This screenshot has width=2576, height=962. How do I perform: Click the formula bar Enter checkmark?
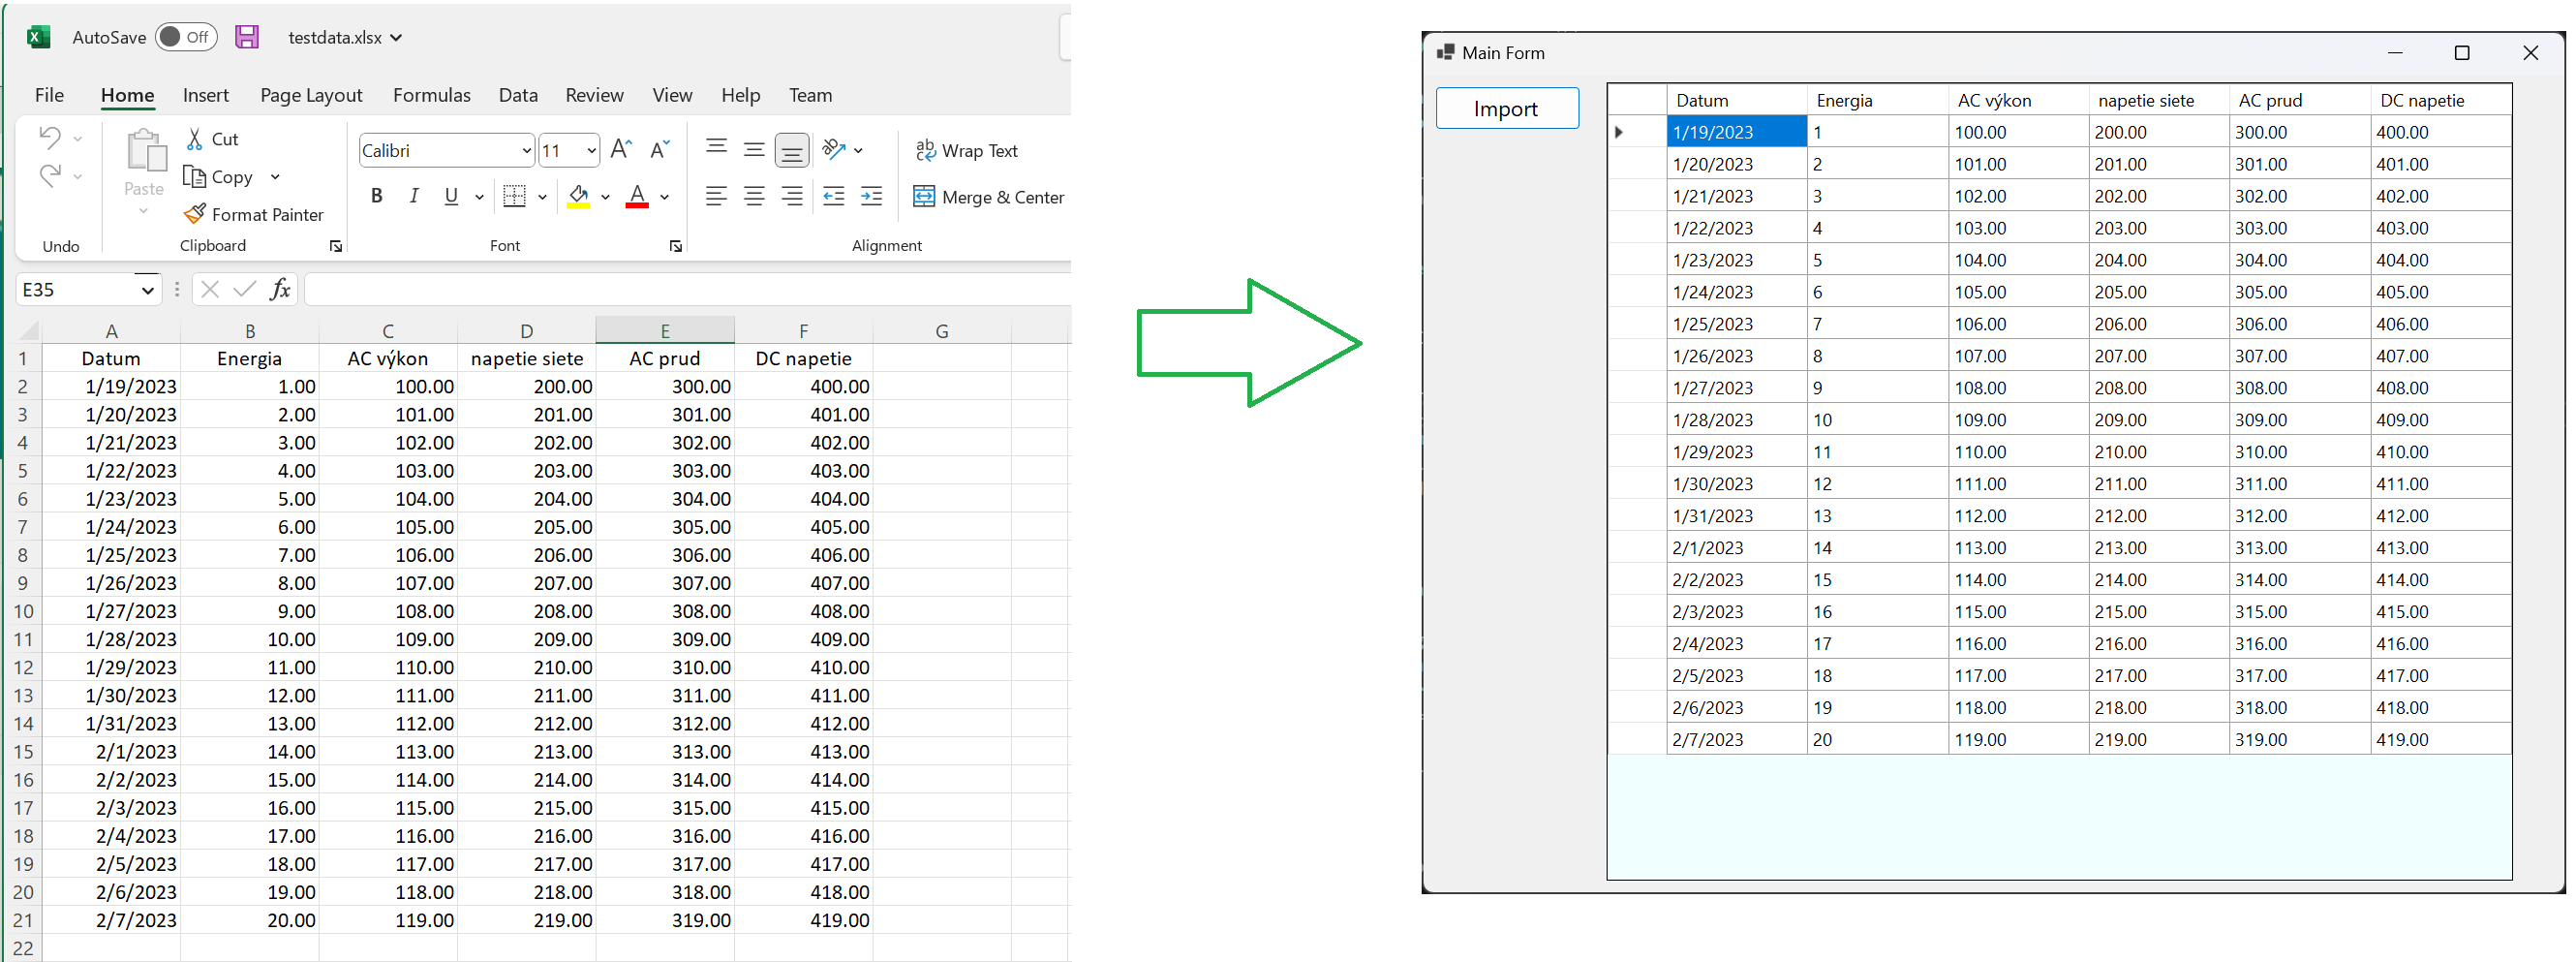(x=244, y=289)
